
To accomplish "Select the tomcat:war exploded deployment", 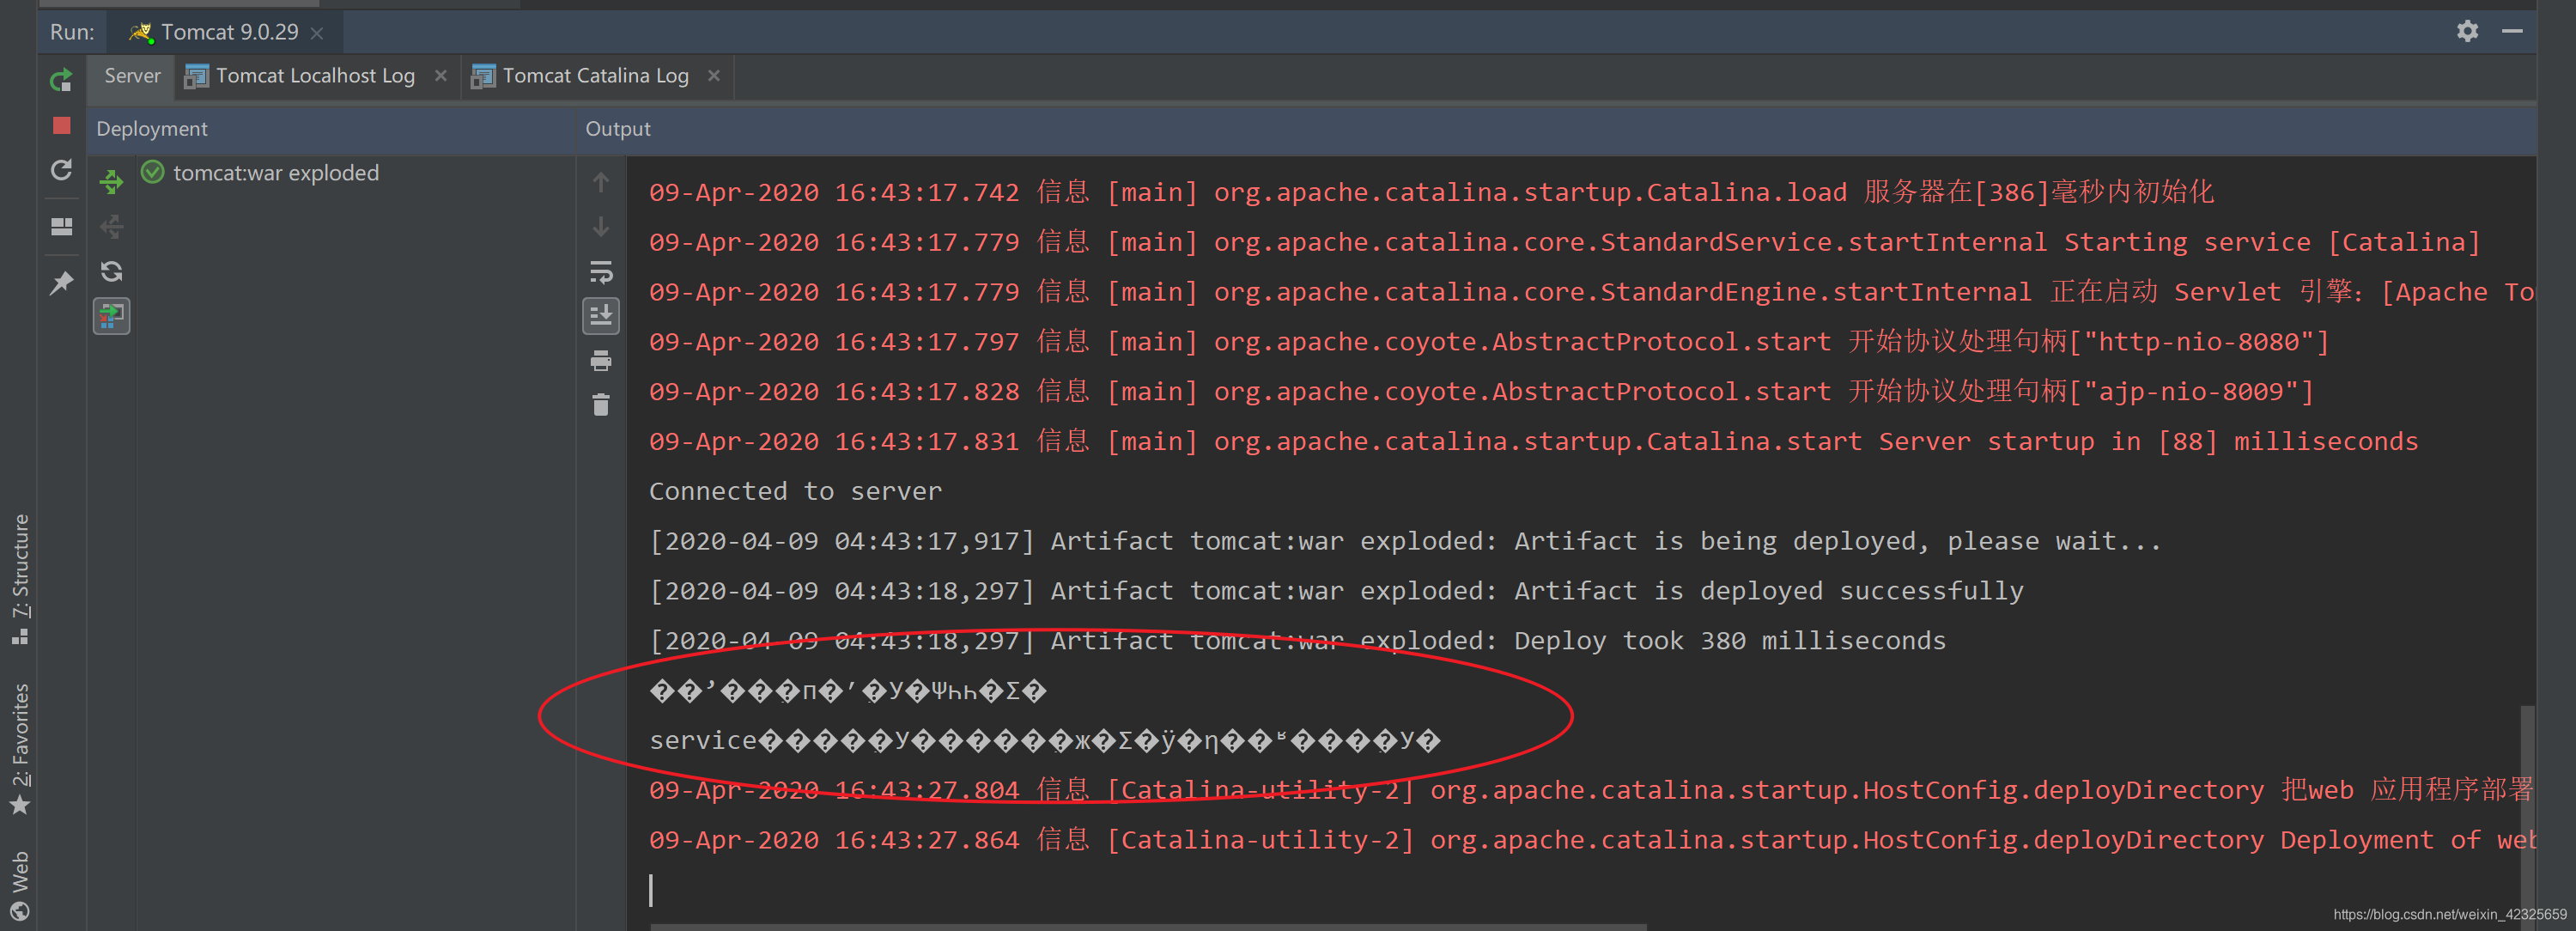I will pos(275,172).
